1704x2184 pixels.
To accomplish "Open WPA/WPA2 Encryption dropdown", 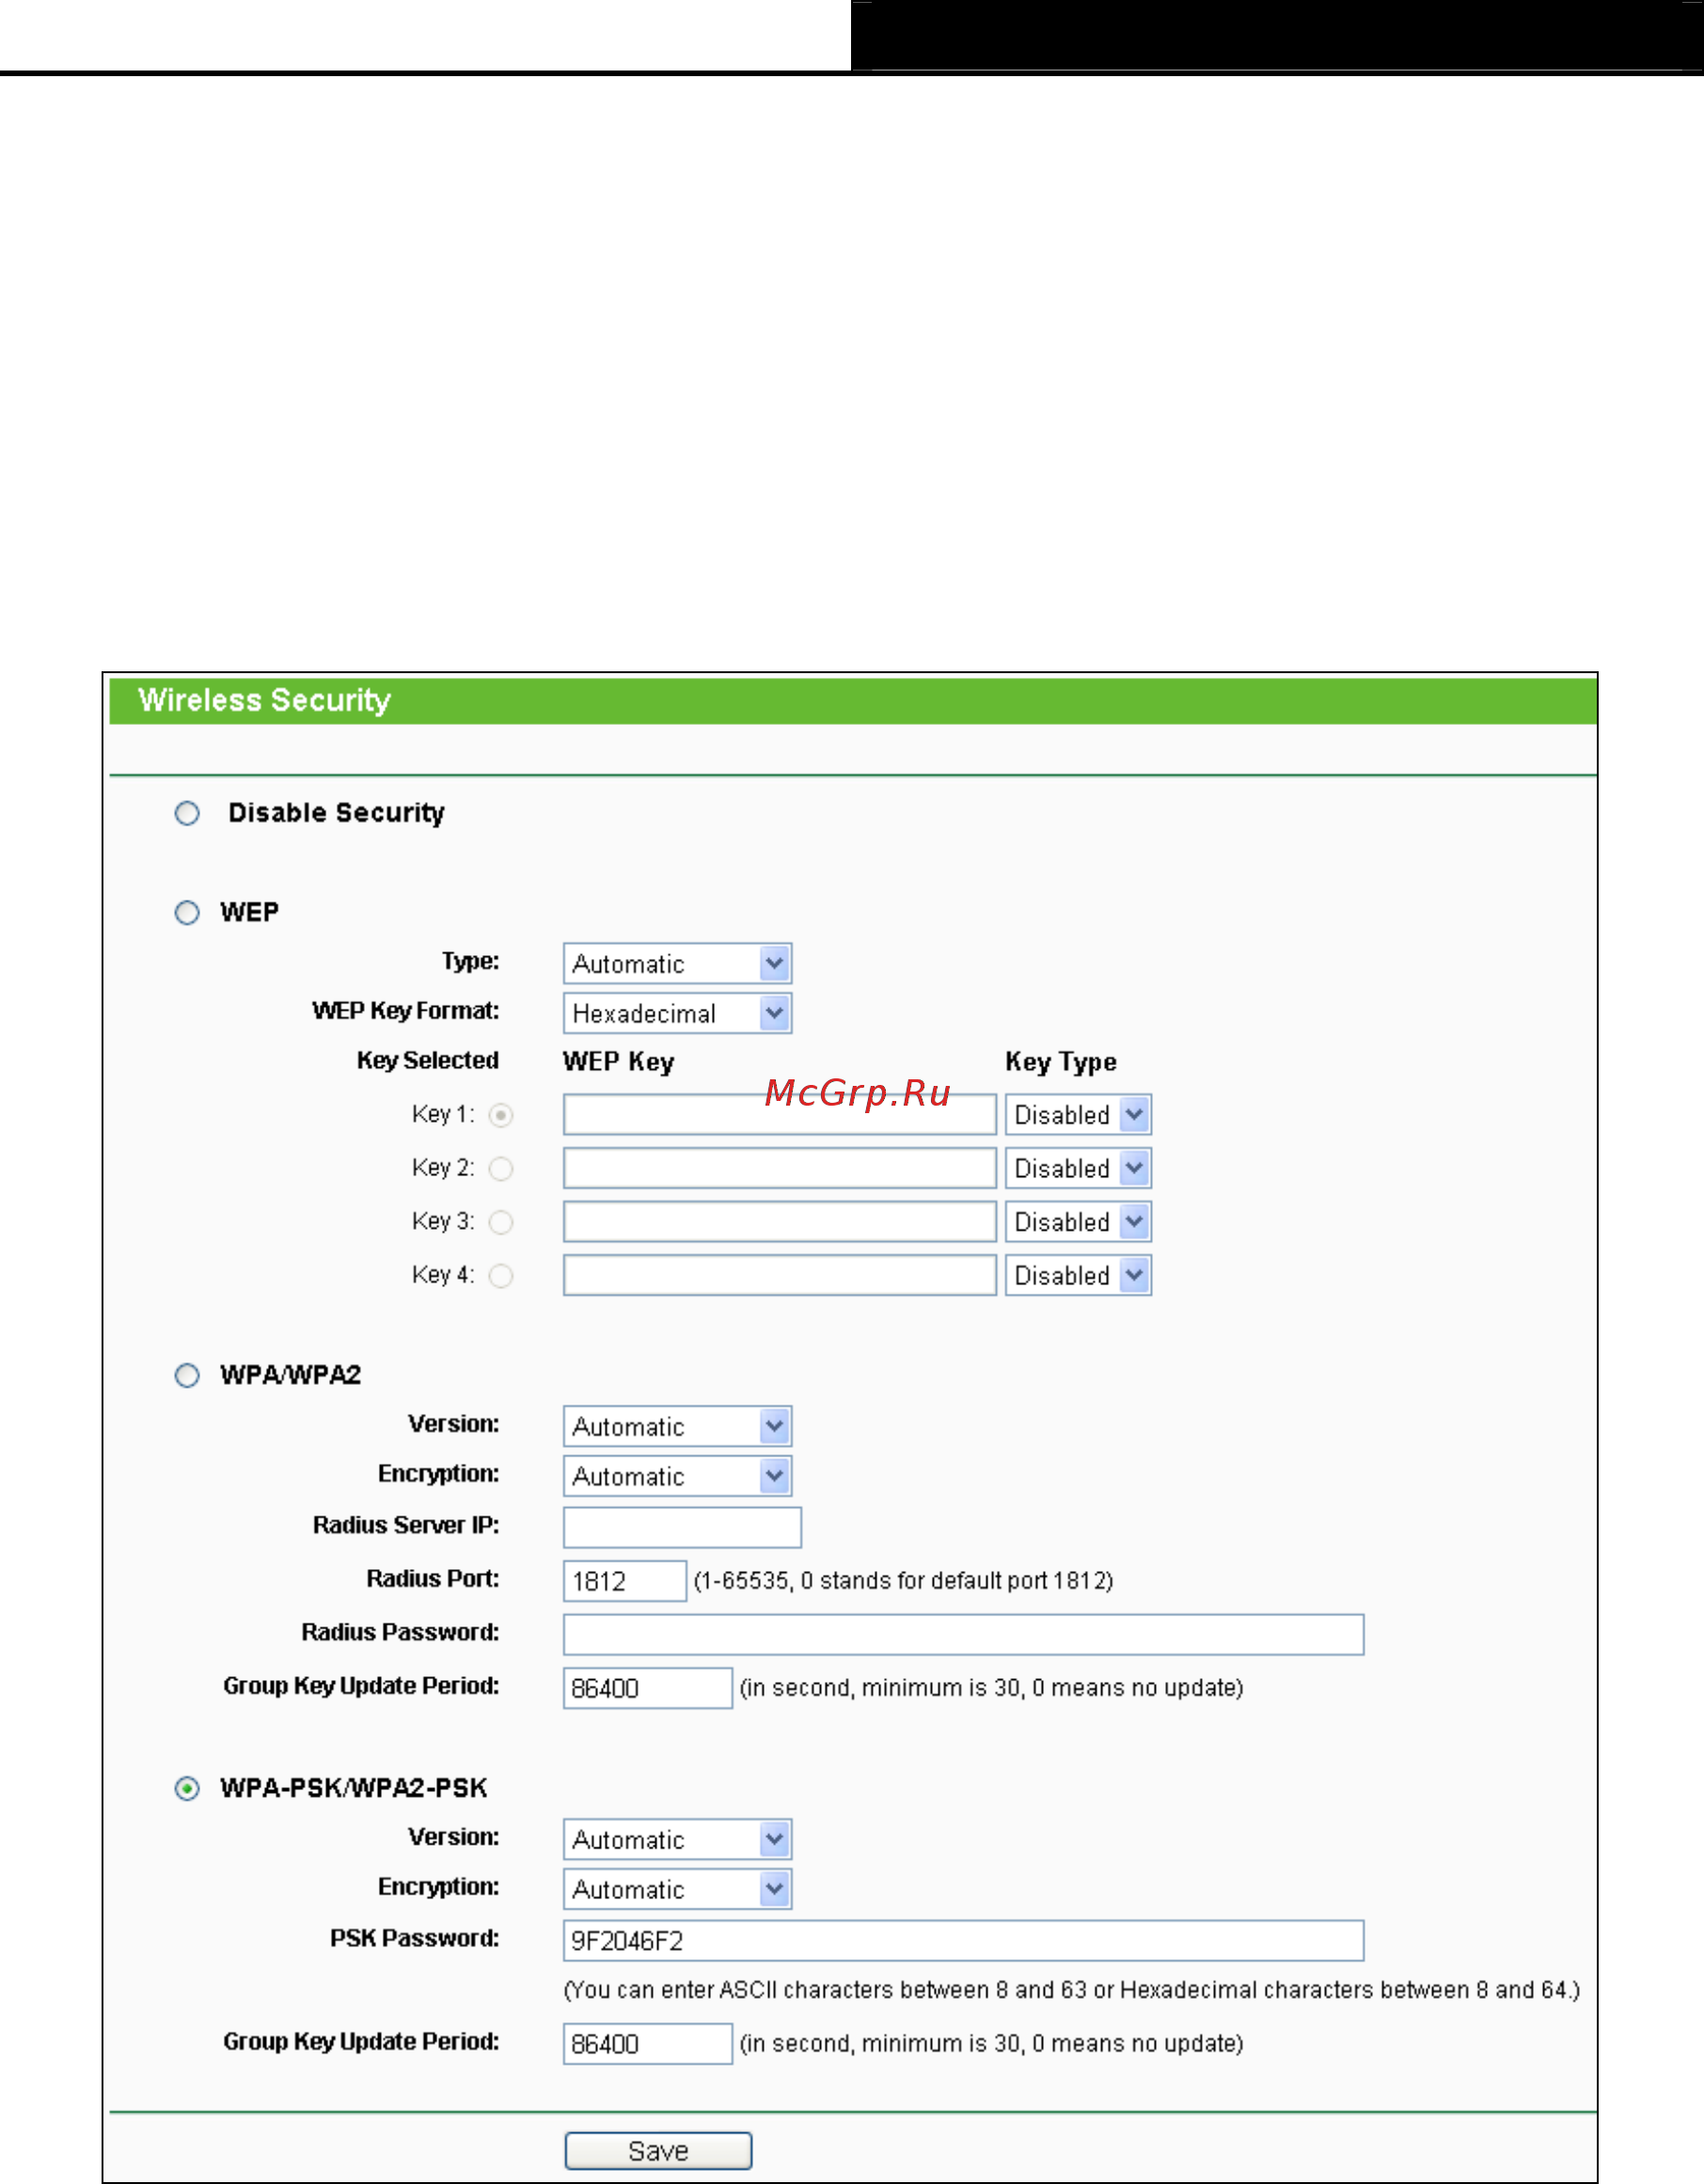I will (677, 1476).
